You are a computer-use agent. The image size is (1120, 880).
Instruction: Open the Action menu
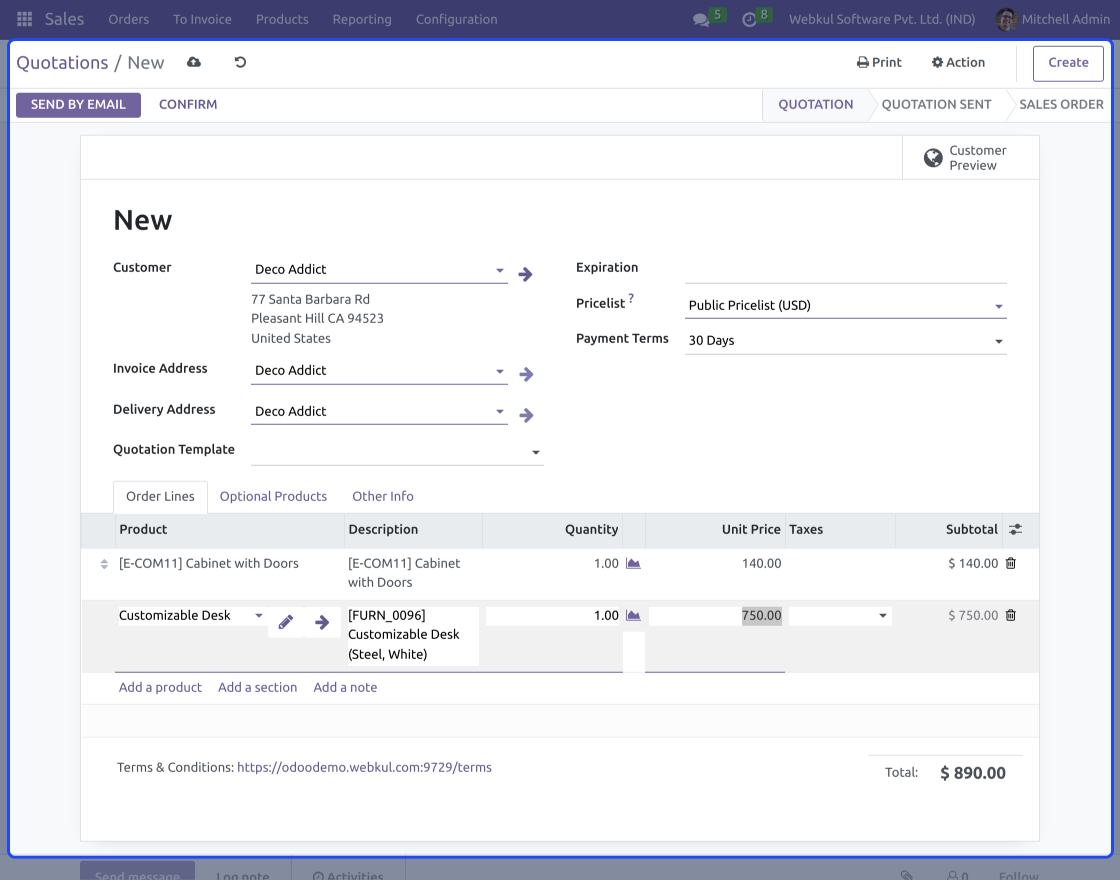958,62
